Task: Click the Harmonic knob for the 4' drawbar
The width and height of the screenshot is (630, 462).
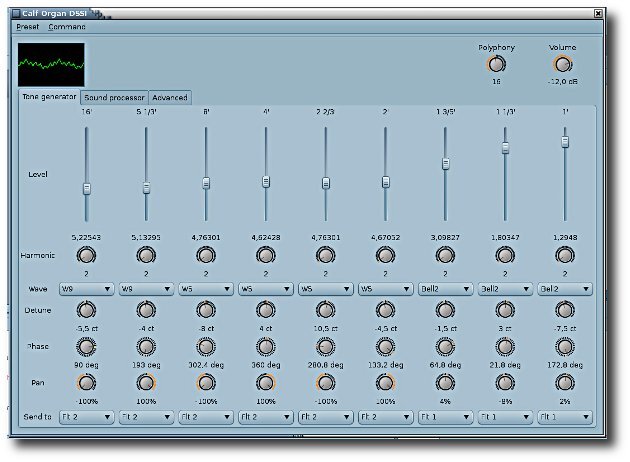Action: pos(266,255)
